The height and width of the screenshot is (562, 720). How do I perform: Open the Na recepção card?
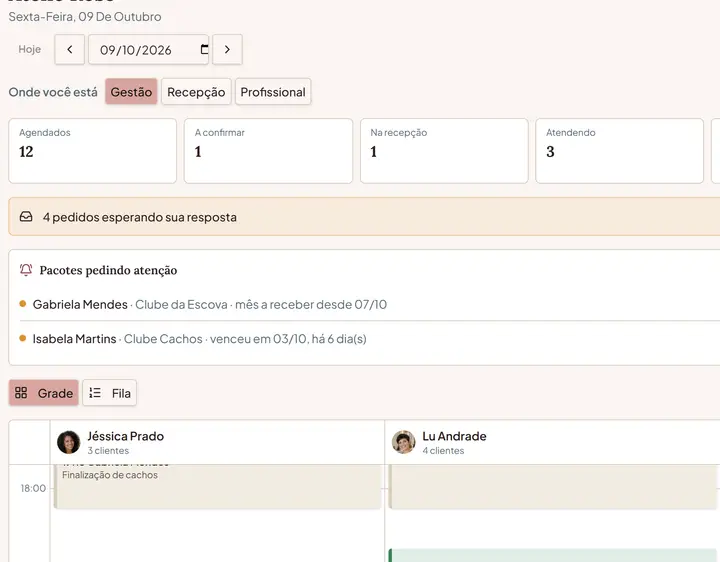tap(444, 151)
